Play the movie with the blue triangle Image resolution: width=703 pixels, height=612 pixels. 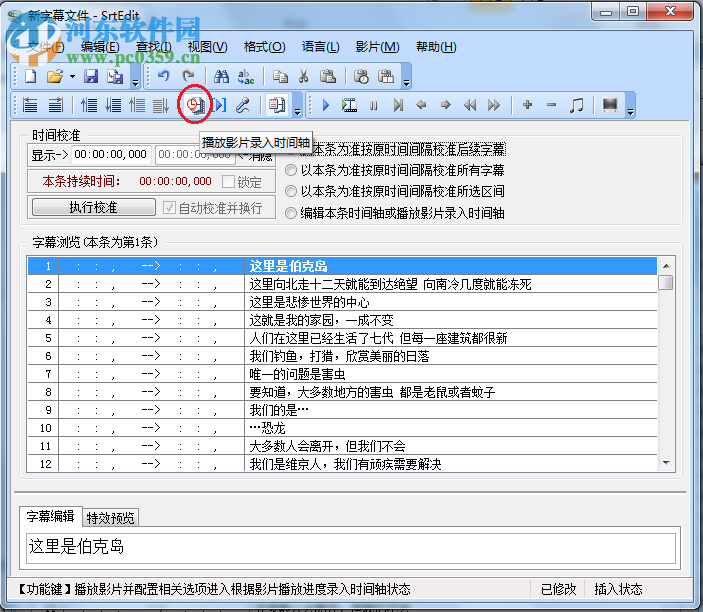tap(325, 105)
